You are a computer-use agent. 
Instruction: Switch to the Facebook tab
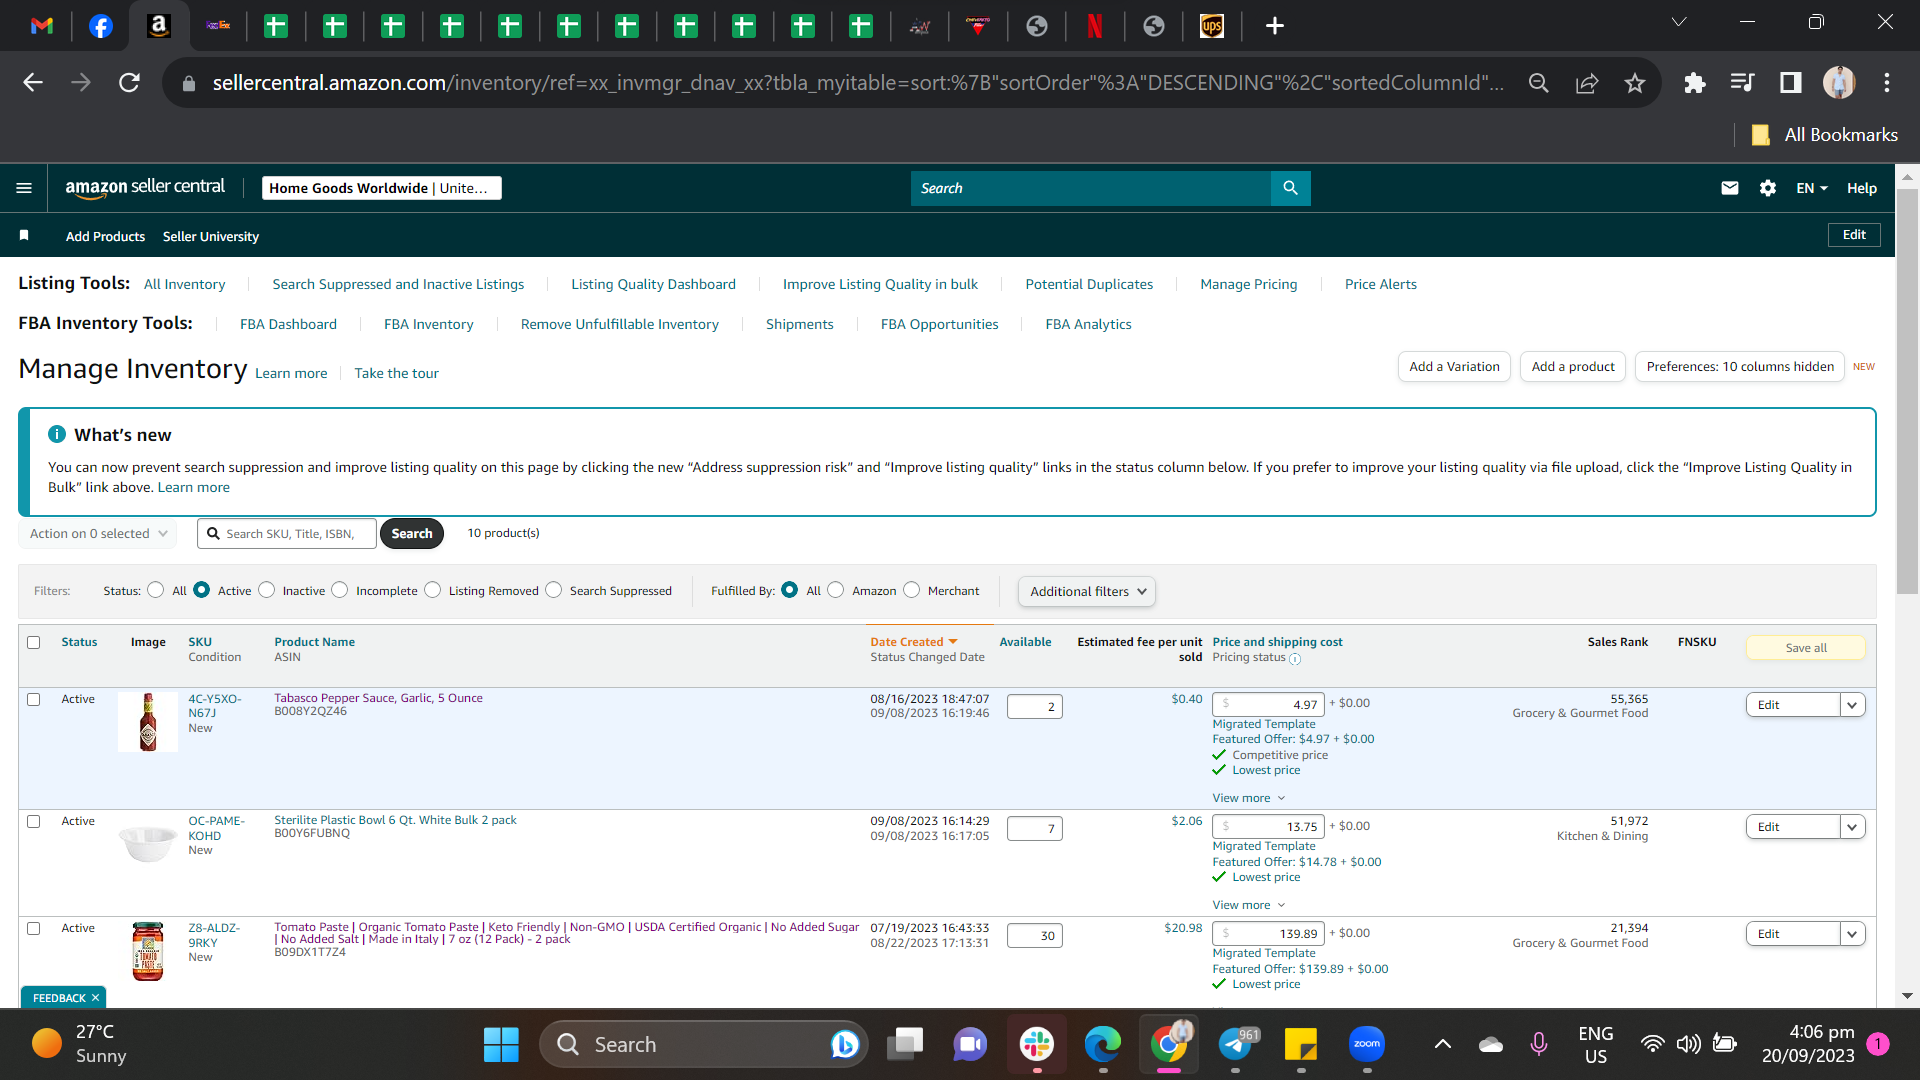click(x=101, y=26)
